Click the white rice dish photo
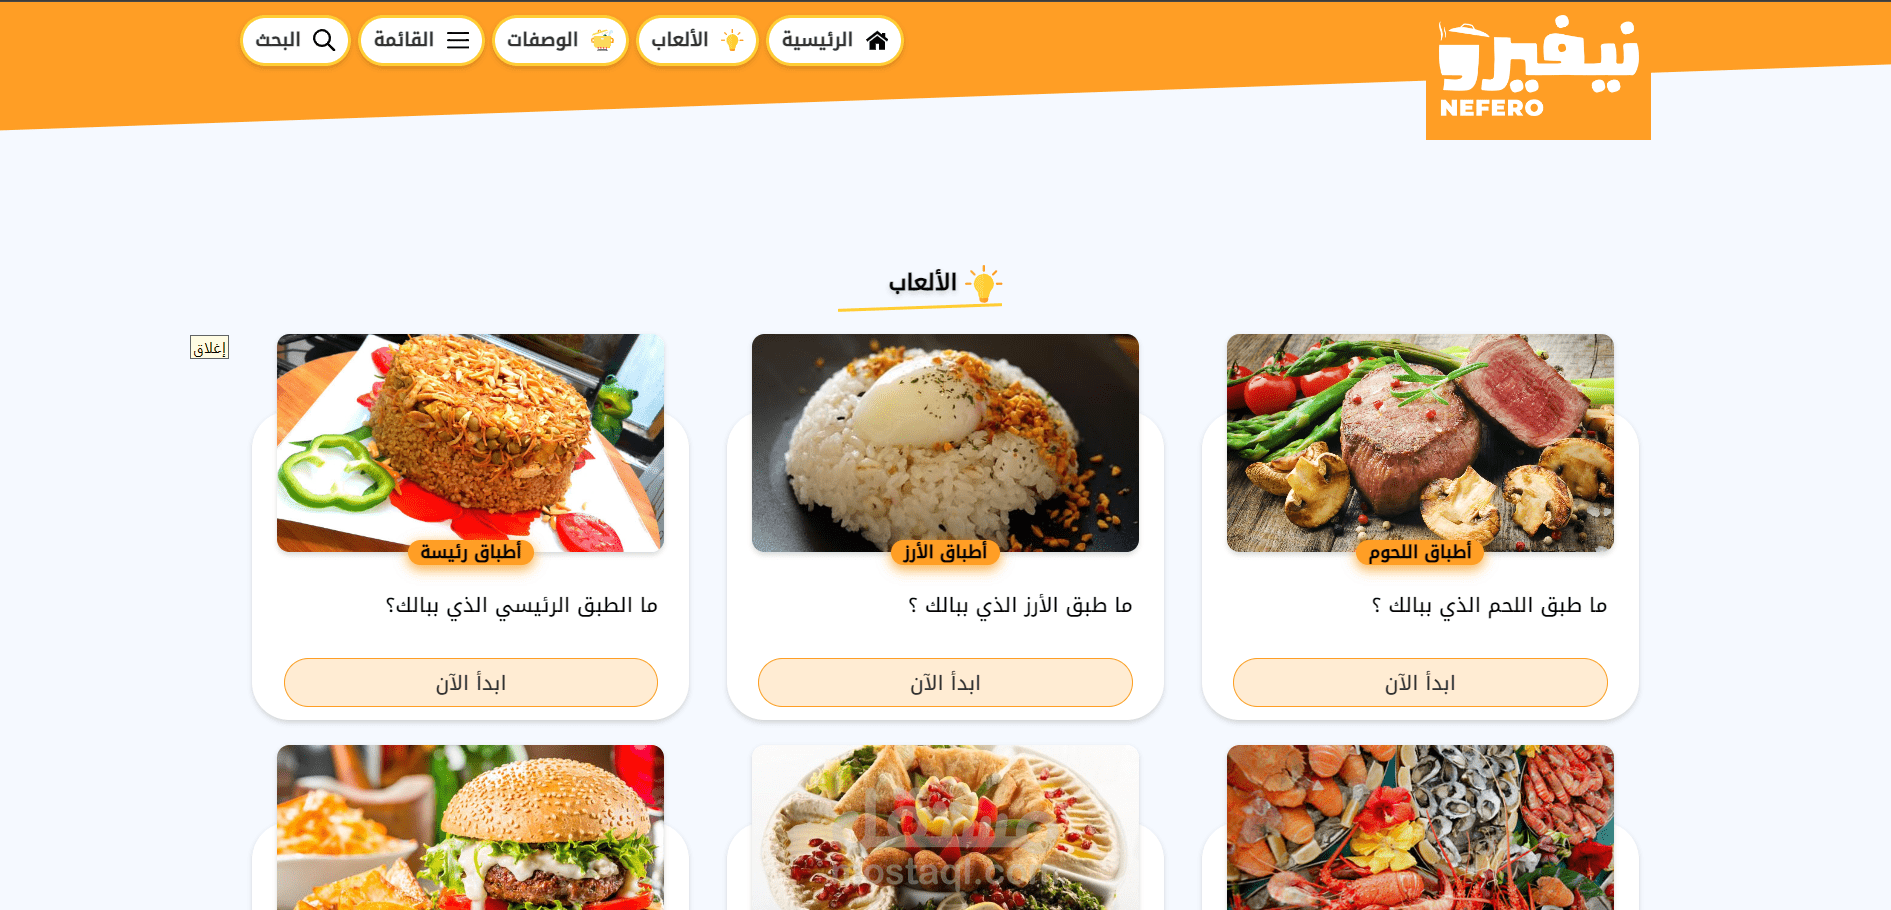This screenshot has height=910, width=1891. (x=945, y=442)
